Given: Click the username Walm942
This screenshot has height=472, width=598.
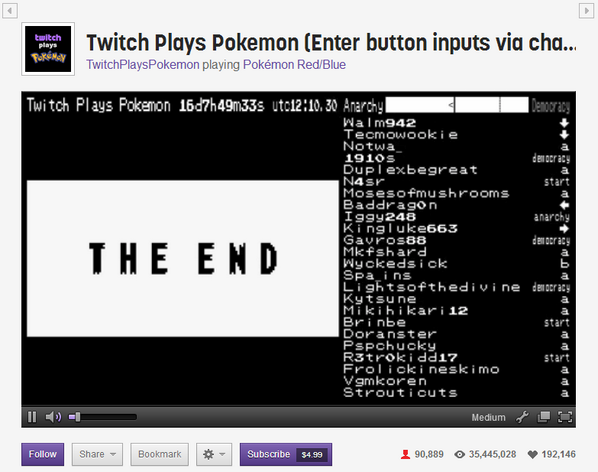Looking at the screenshot, I should pos(379,123).
